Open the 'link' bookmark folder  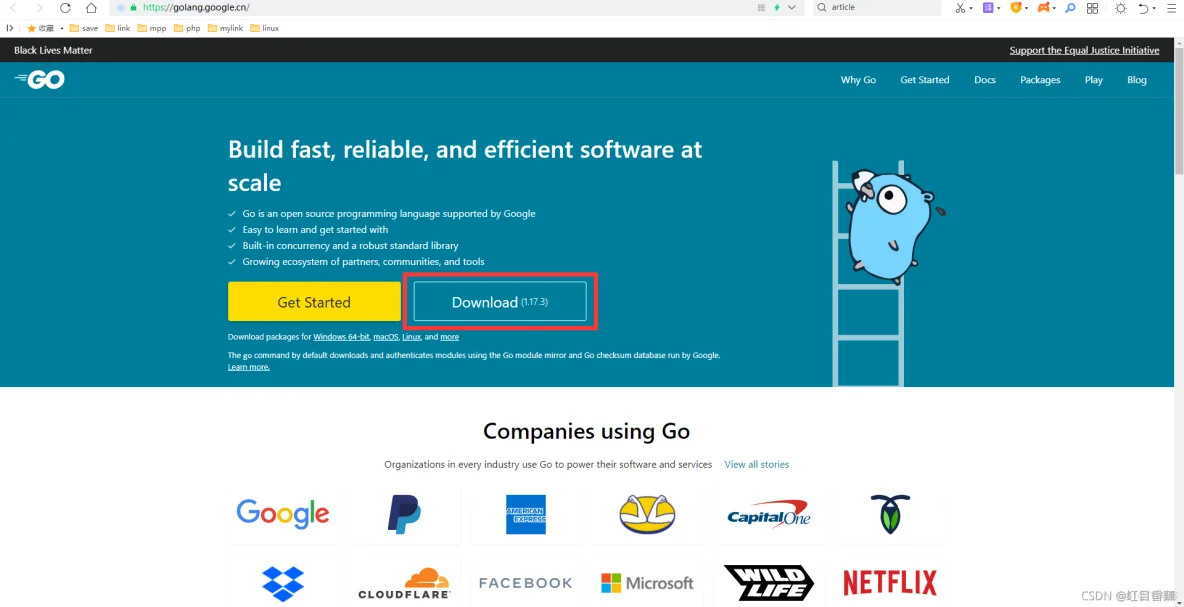point(119,28)
